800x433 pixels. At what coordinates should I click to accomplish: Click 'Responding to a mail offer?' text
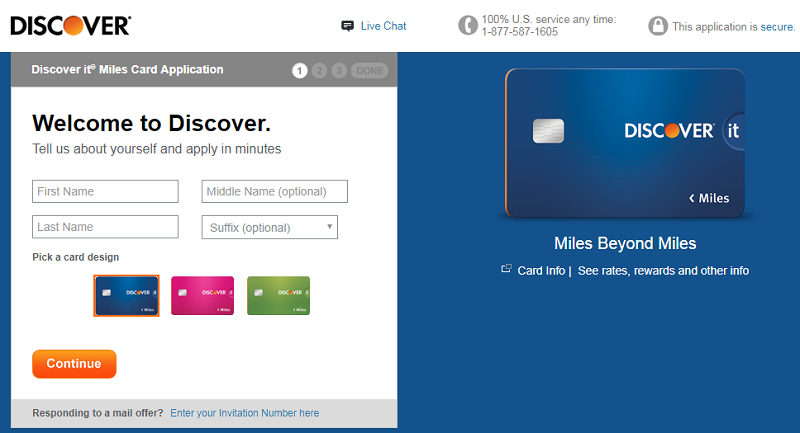pos(97,413)
